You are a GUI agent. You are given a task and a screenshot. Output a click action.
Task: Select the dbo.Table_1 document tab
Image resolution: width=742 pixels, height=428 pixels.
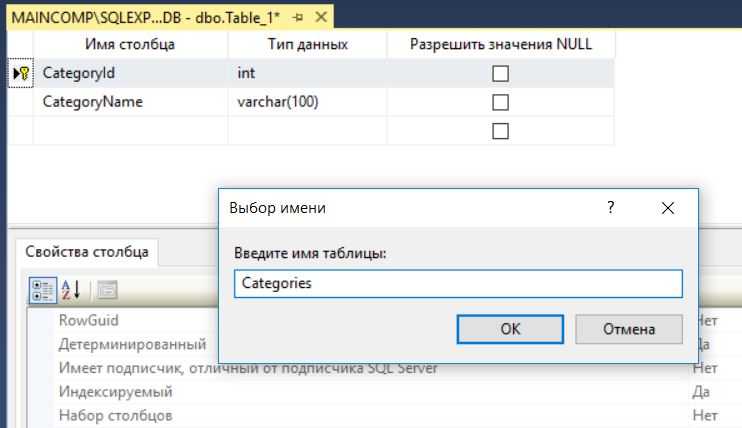click(150, 18)
